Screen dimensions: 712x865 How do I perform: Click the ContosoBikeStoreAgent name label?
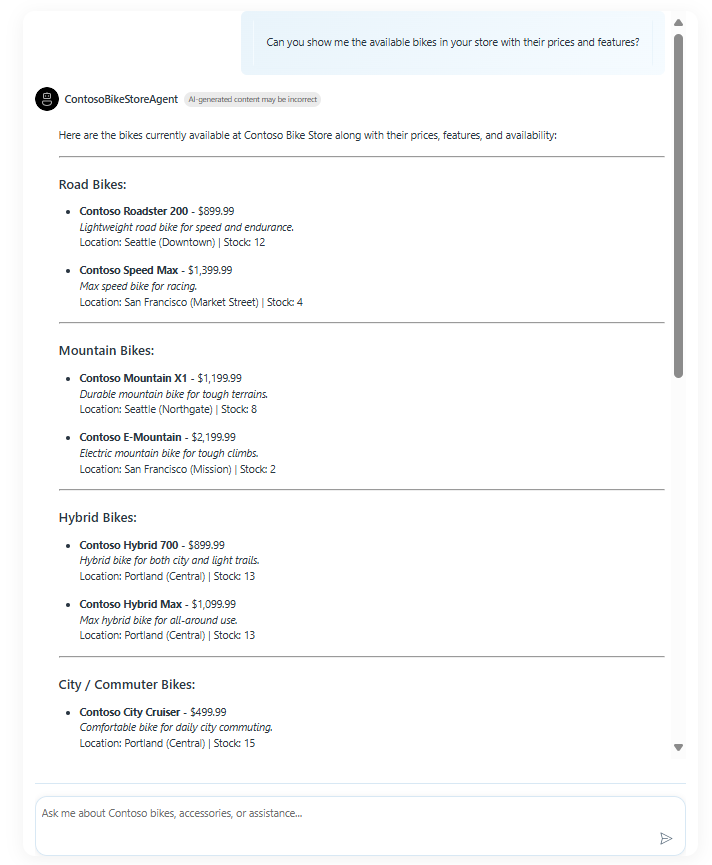pyautogui.click(x=121, y=99)
